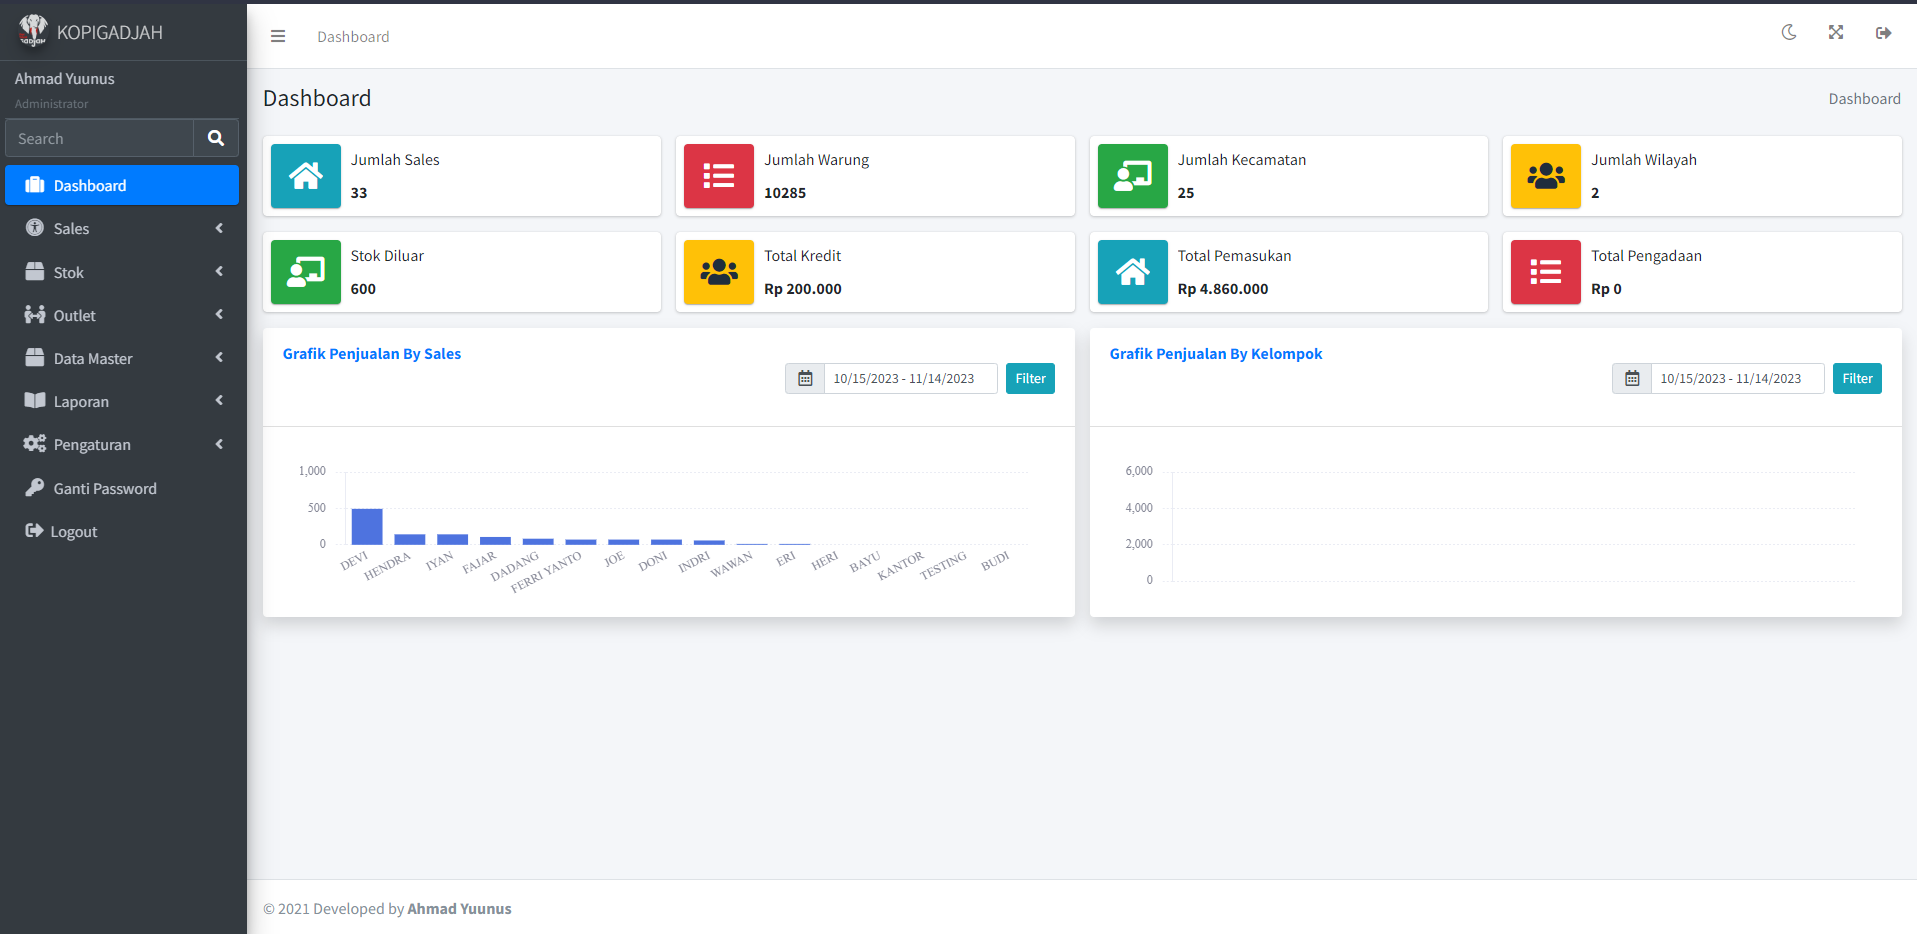
Task: Select Logout from the sidebar menu
Action: click(74, 532)
